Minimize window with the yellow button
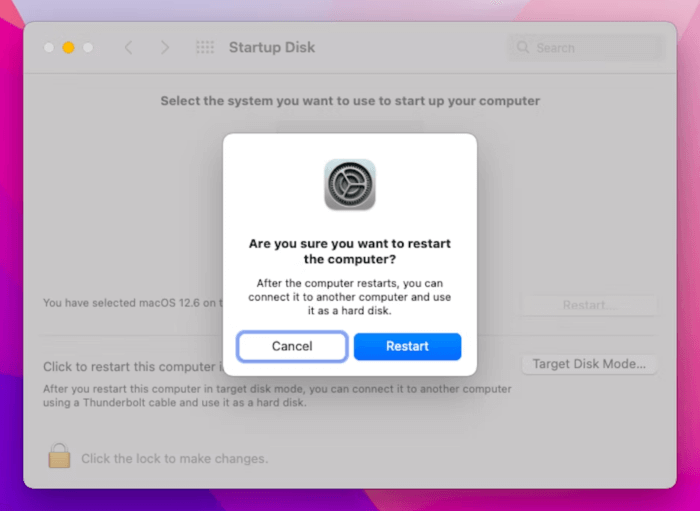This screenshot has height=511, width=700. 68,47
